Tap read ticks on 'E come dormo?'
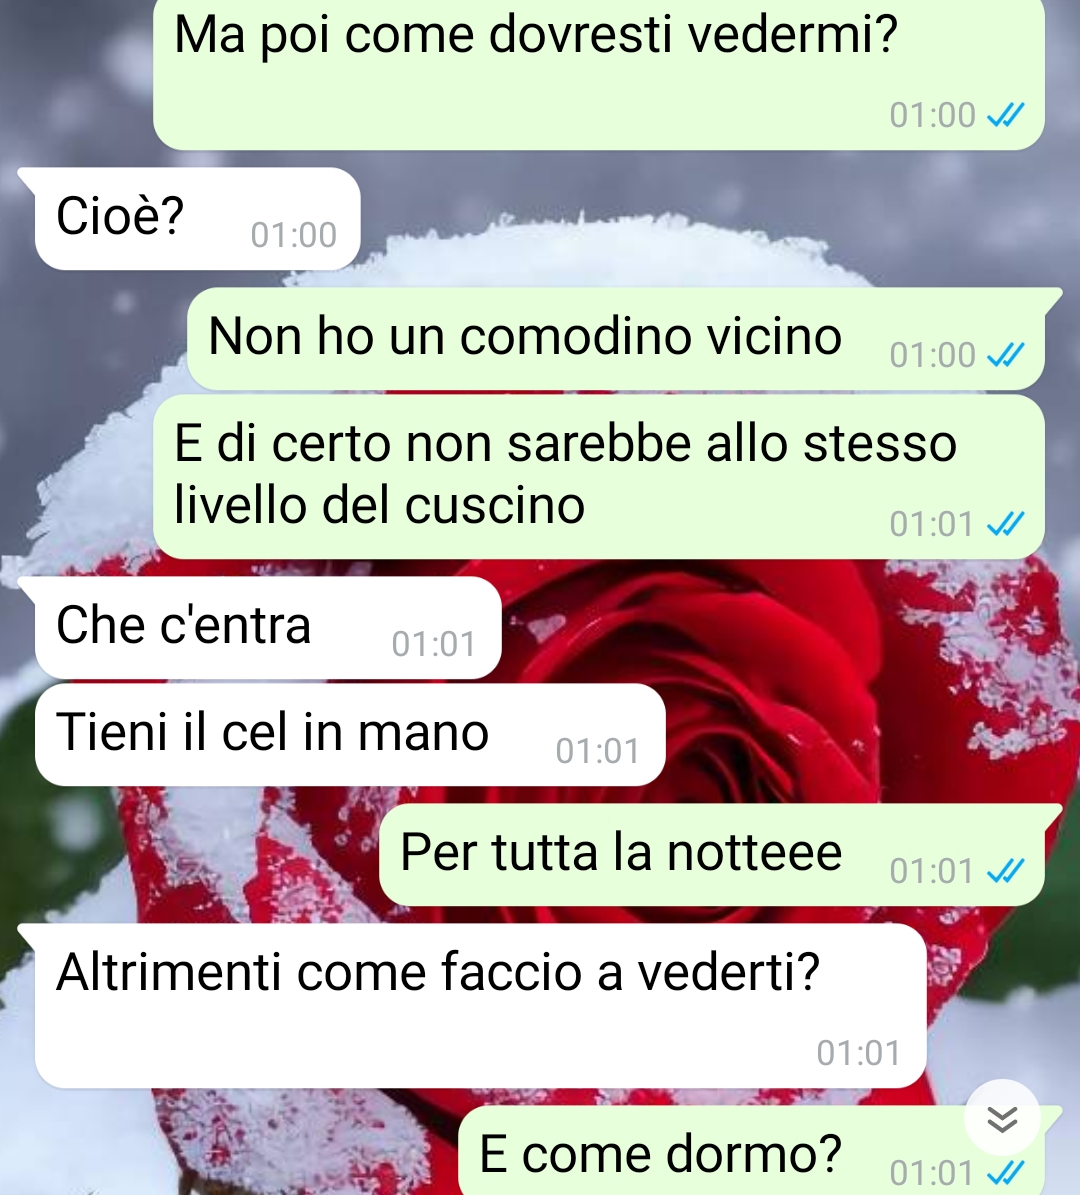The height and width of the screenshot is (1195, 1080). (1005, 1171)
